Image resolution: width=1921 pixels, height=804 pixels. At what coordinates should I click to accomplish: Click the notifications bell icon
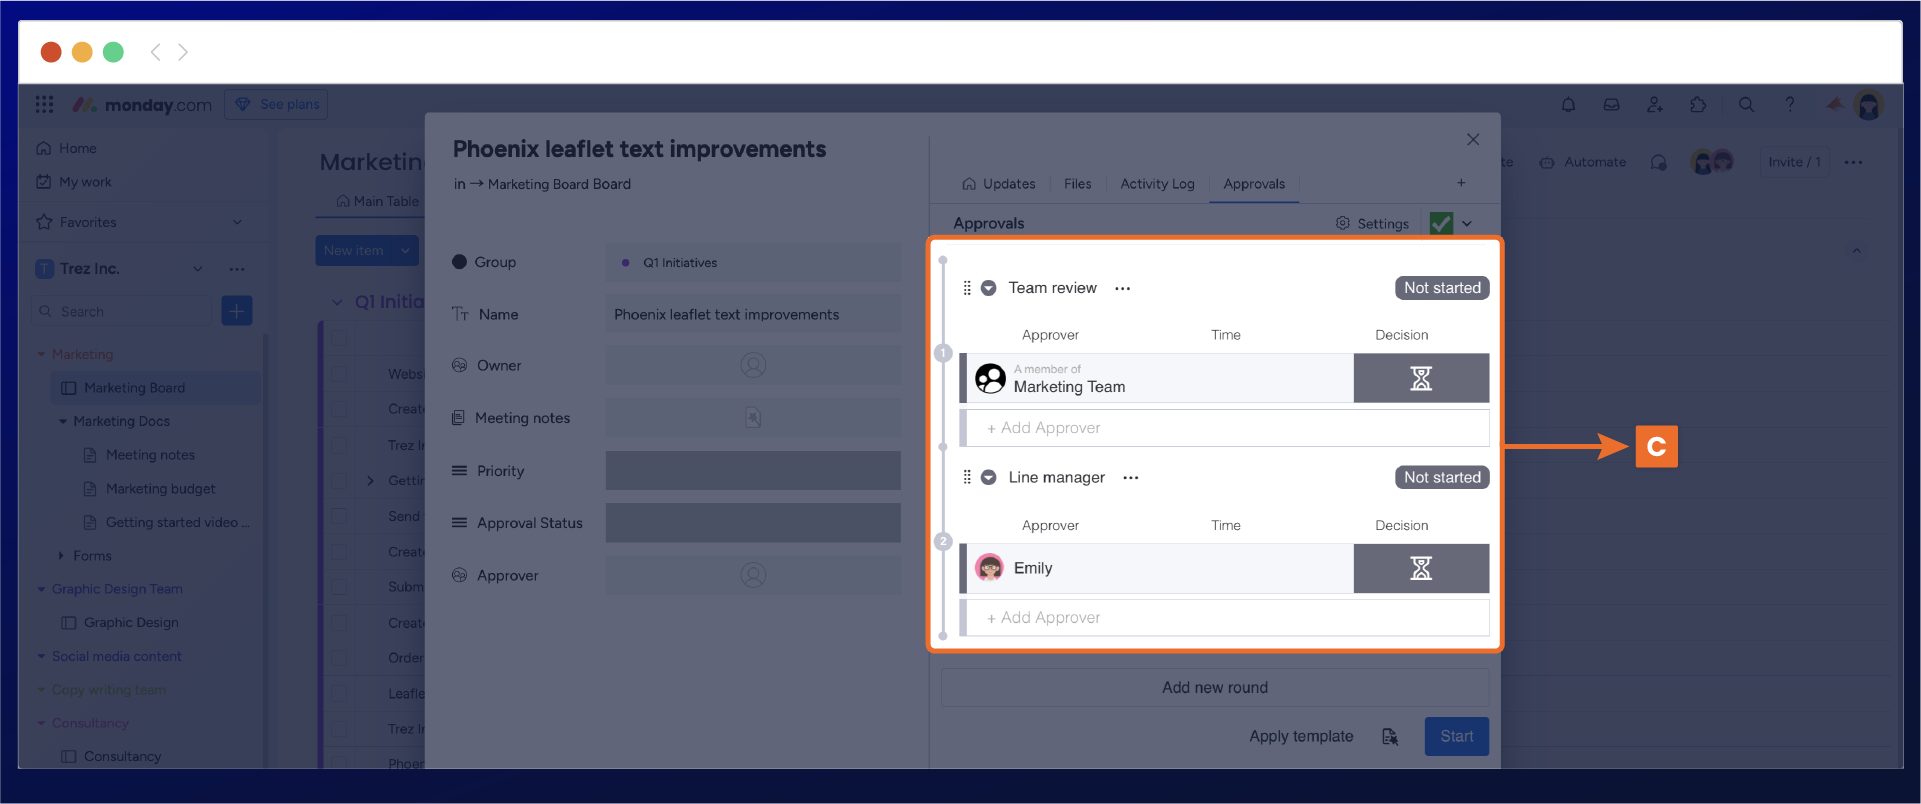[x=1568, y=105]
